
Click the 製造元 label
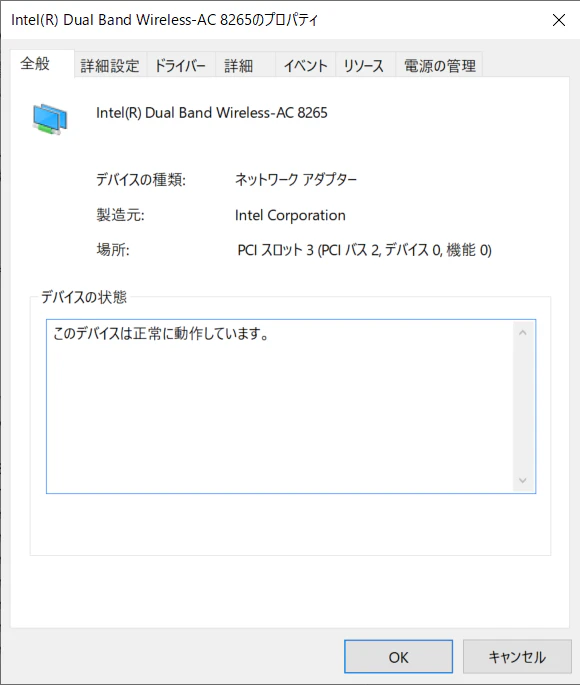pos(120,215)
